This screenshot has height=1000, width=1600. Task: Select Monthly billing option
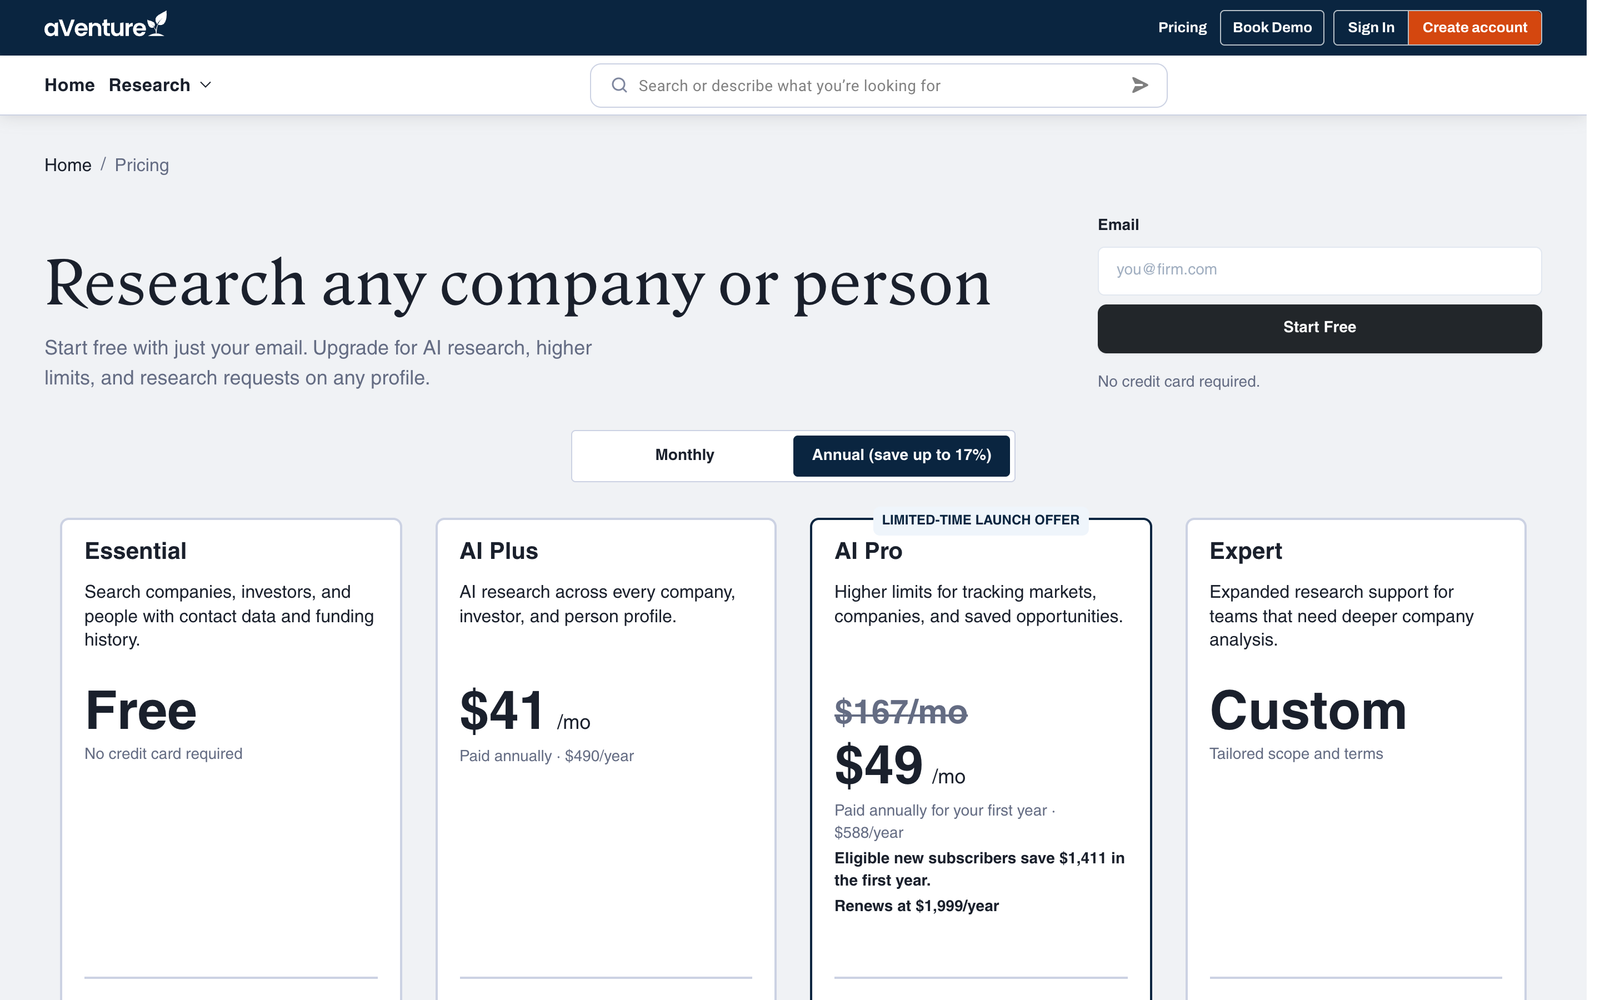[684, 455]
